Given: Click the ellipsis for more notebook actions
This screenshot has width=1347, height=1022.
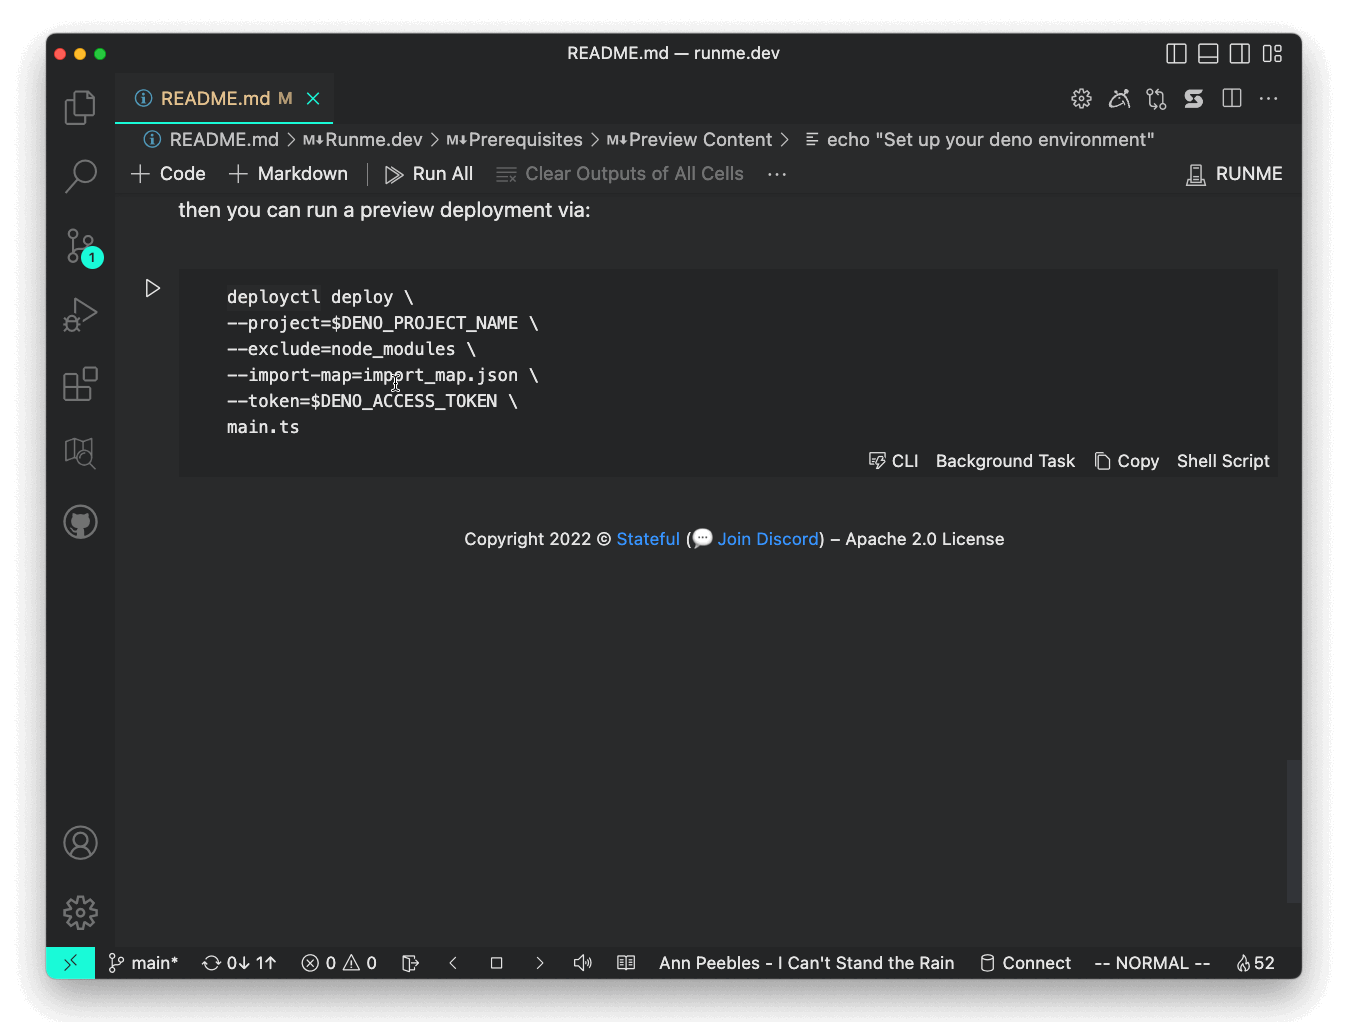Looking at the screenshot, I should pyautogui.click(x=777, y=174).
